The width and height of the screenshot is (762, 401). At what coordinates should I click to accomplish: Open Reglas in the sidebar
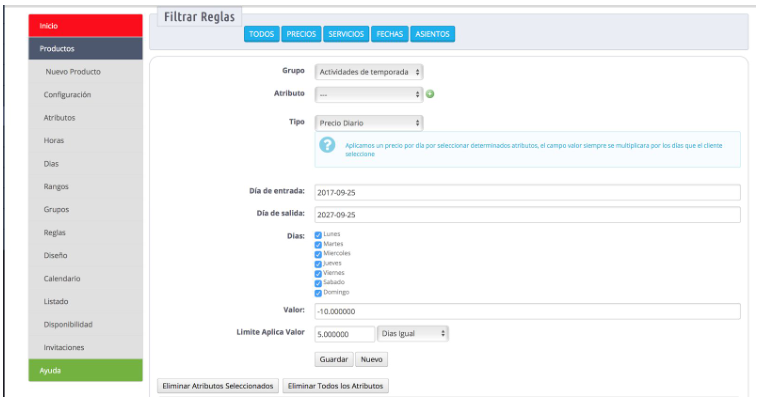pos(86,232)
